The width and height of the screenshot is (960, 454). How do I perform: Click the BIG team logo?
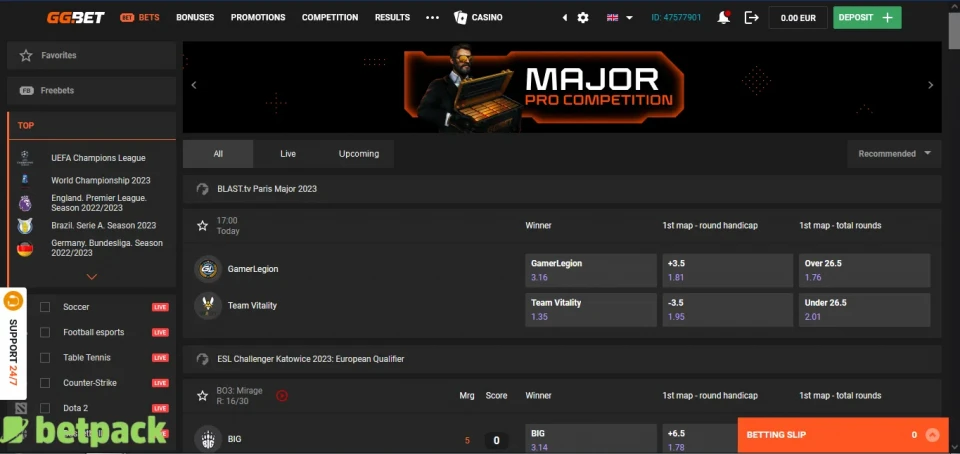pyautogui.click(x=208, y=438)
